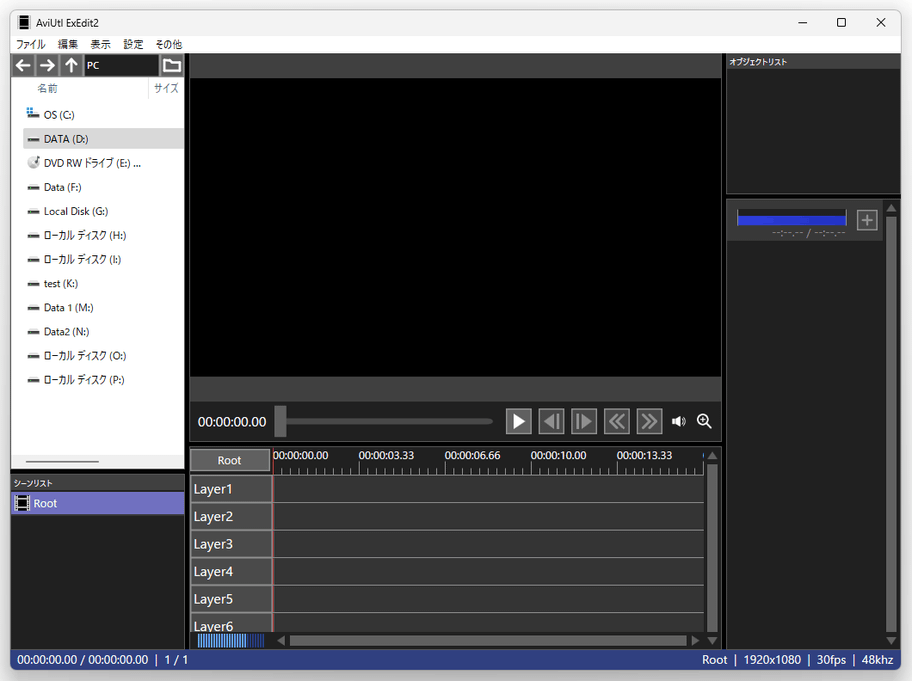The image size is (912, 681).
Task: Click the Layer4 header
Action: click(231, 572)
